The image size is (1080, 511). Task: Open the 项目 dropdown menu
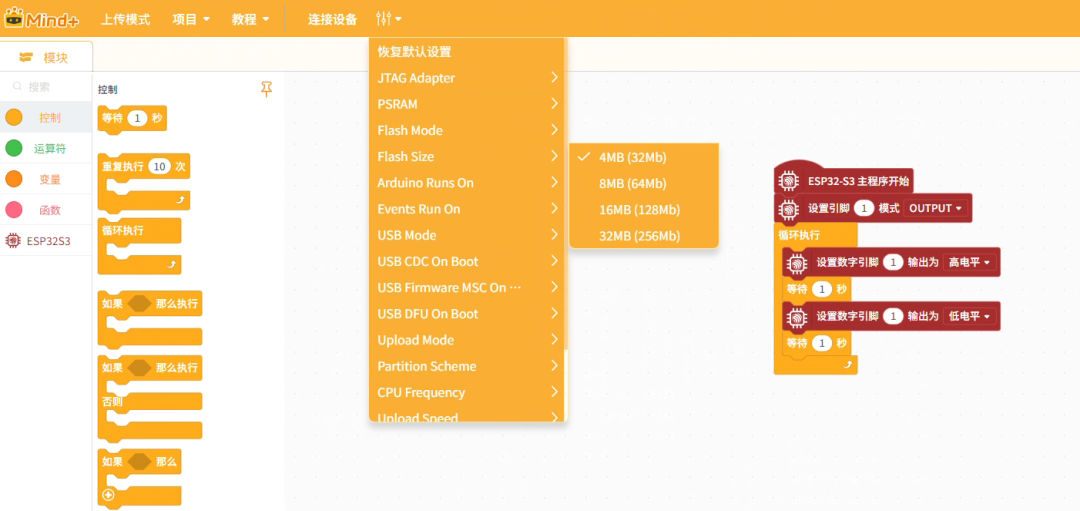191,19
